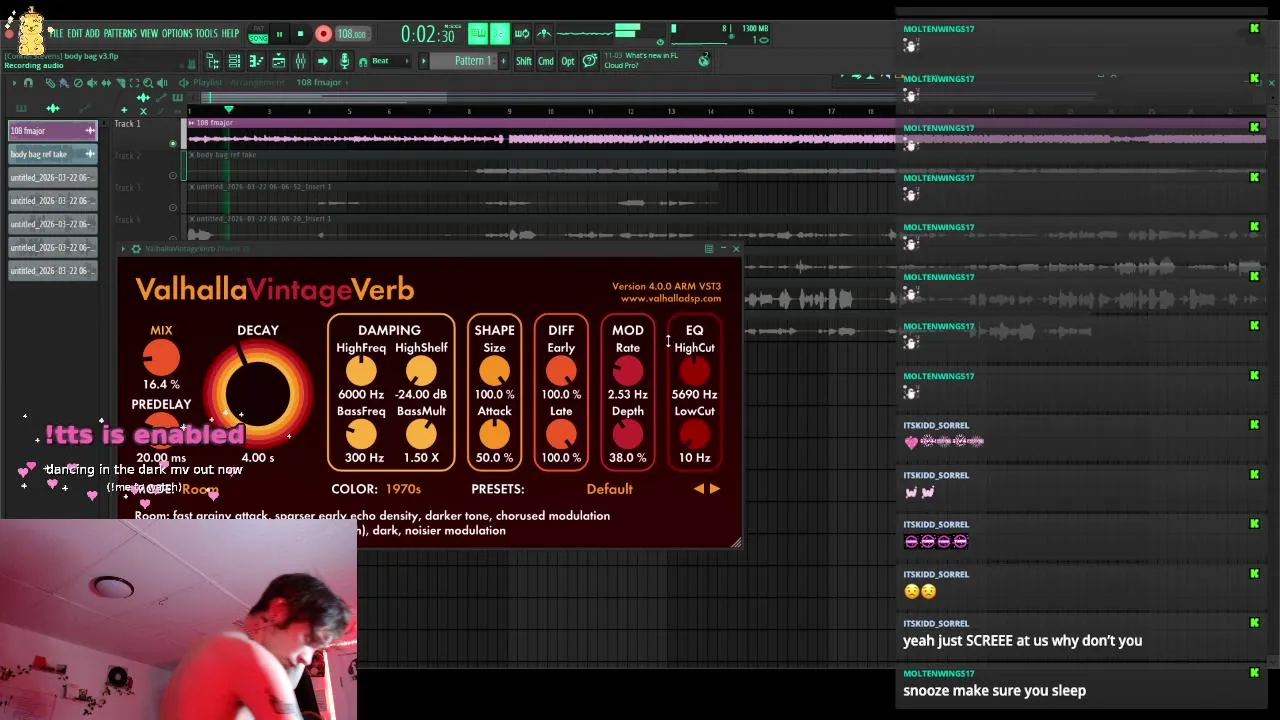Image resolution: width=1280 pixels, height=720 pixels.
Task: Click the large DECAY knob
Action: tap(258, 394)
